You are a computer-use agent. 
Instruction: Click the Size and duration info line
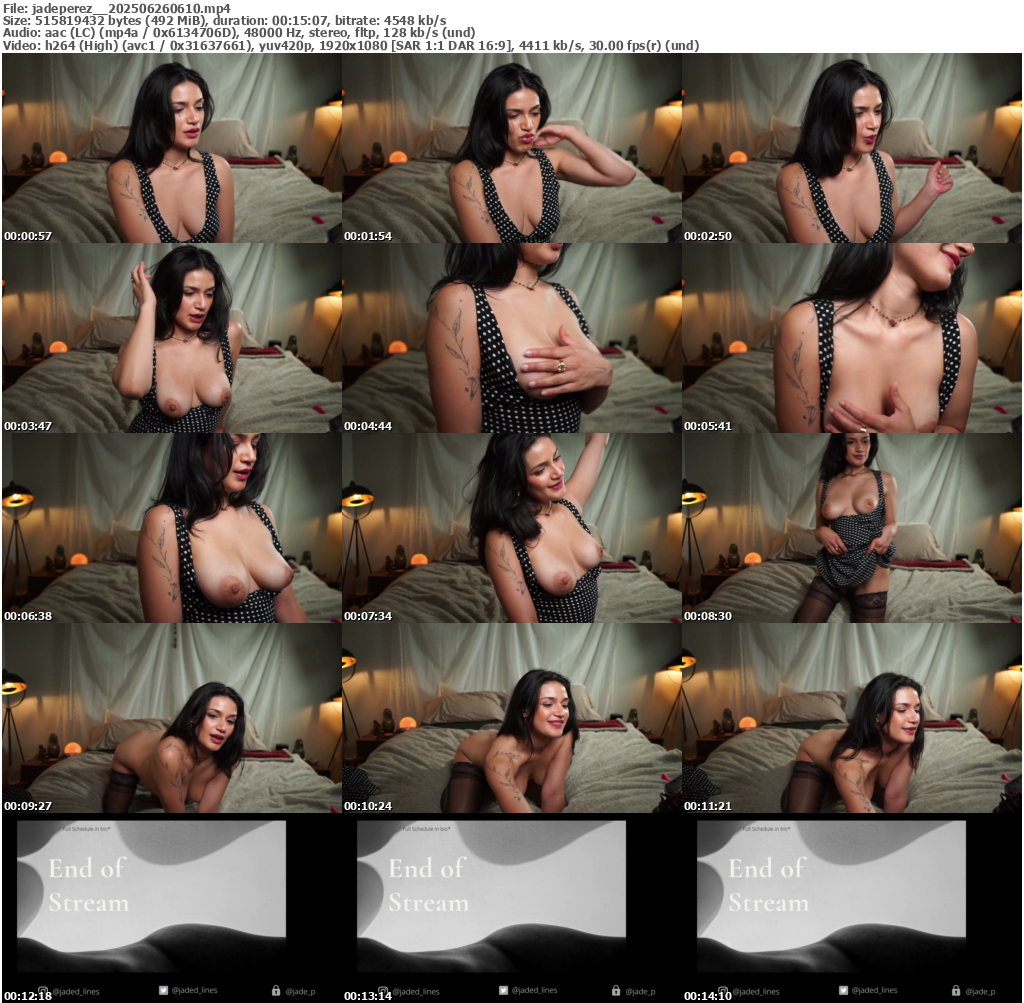[x=225, y=20]
